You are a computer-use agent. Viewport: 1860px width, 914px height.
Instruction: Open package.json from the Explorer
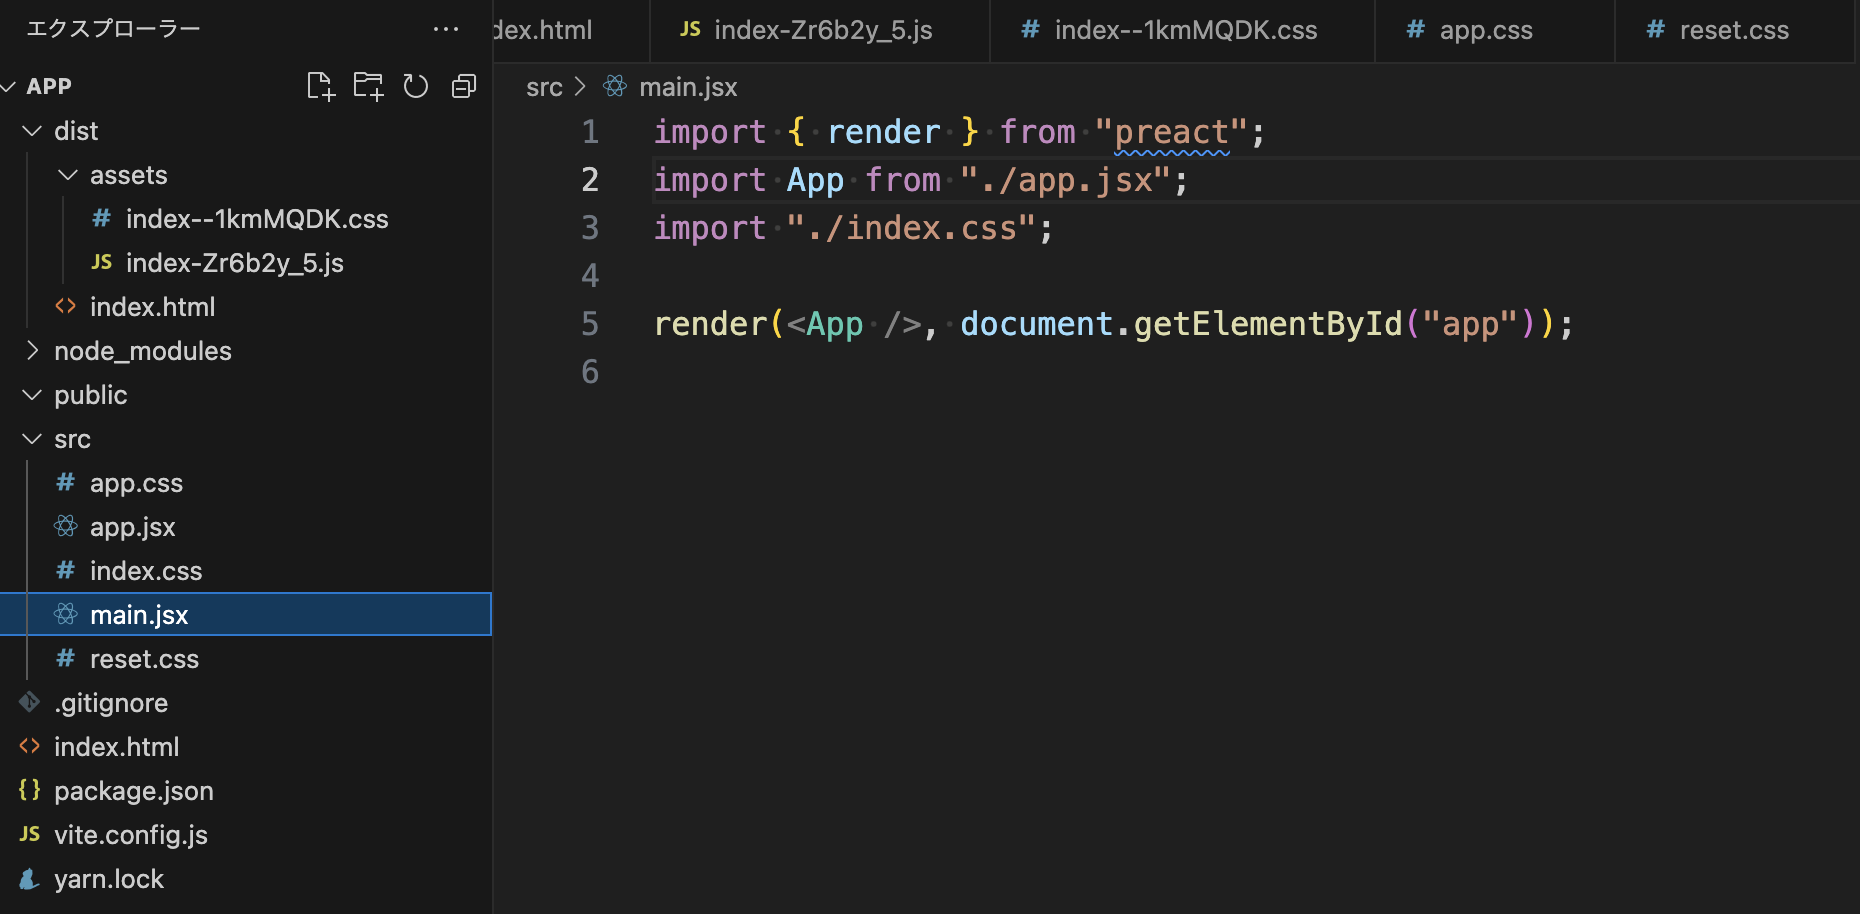133,790
